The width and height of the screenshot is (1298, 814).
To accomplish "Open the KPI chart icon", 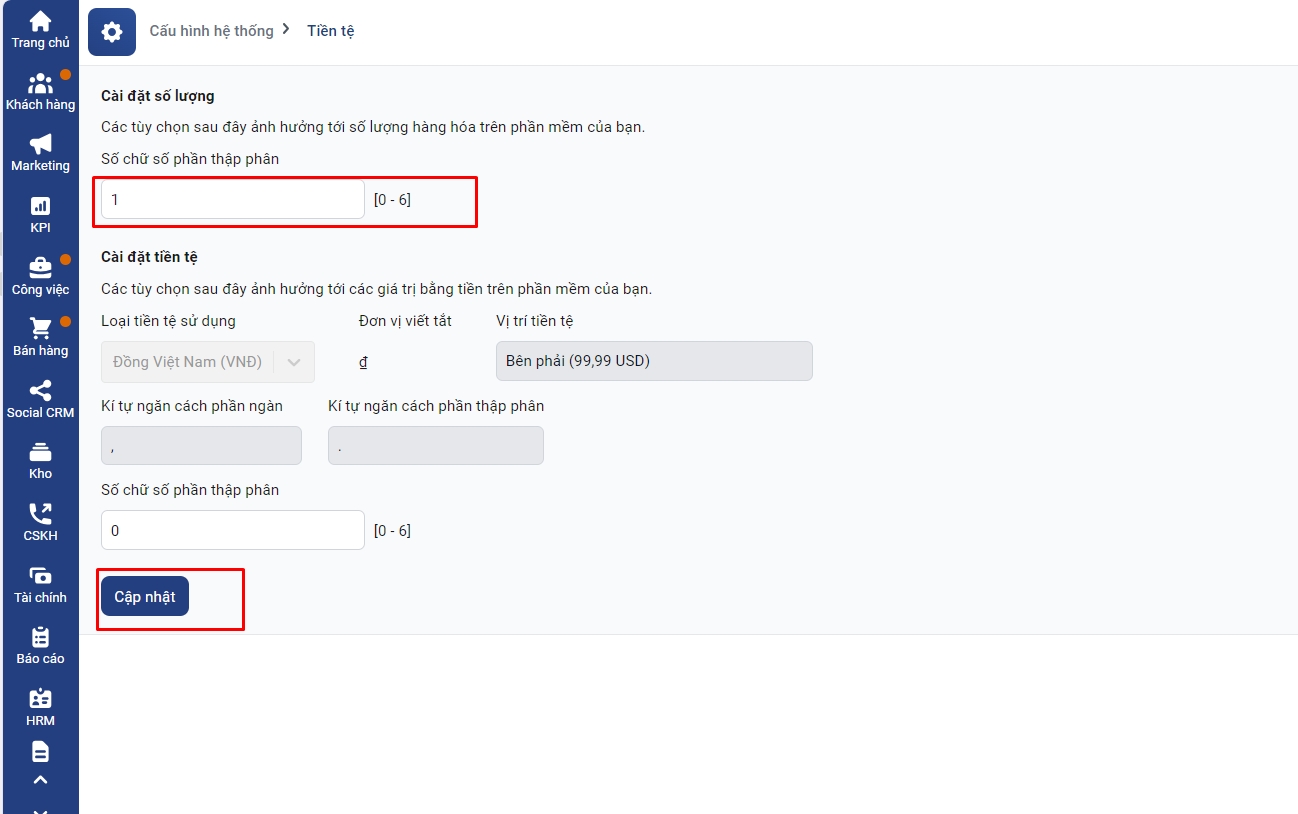I will click(40, 207).
